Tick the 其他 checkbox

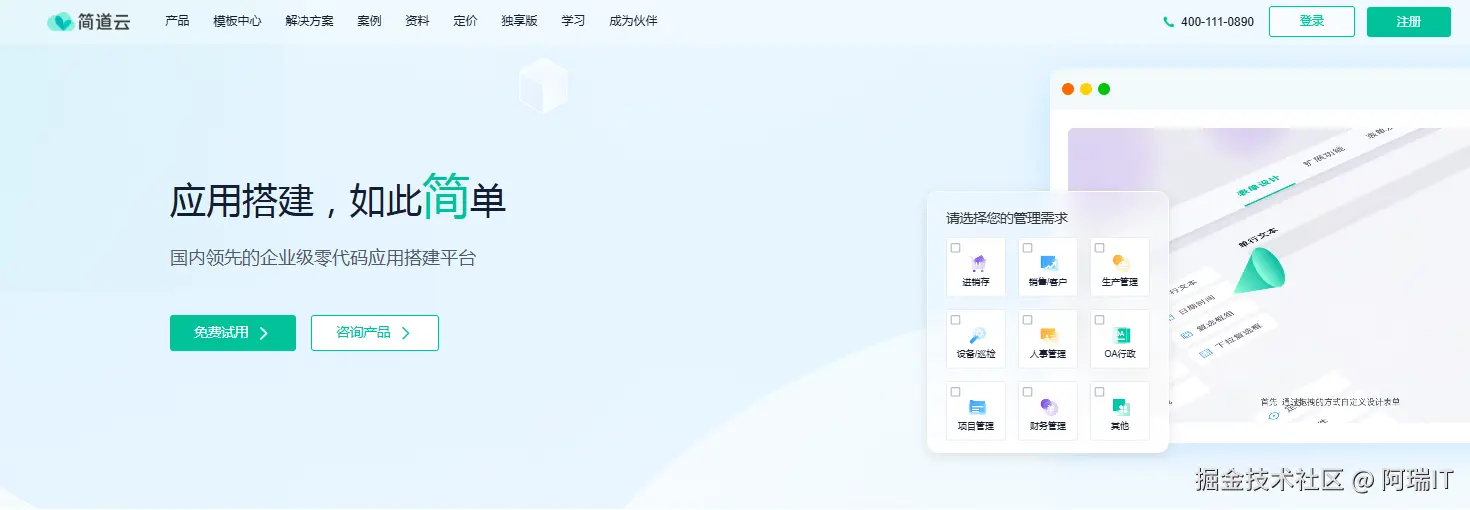coord(1100,392)
